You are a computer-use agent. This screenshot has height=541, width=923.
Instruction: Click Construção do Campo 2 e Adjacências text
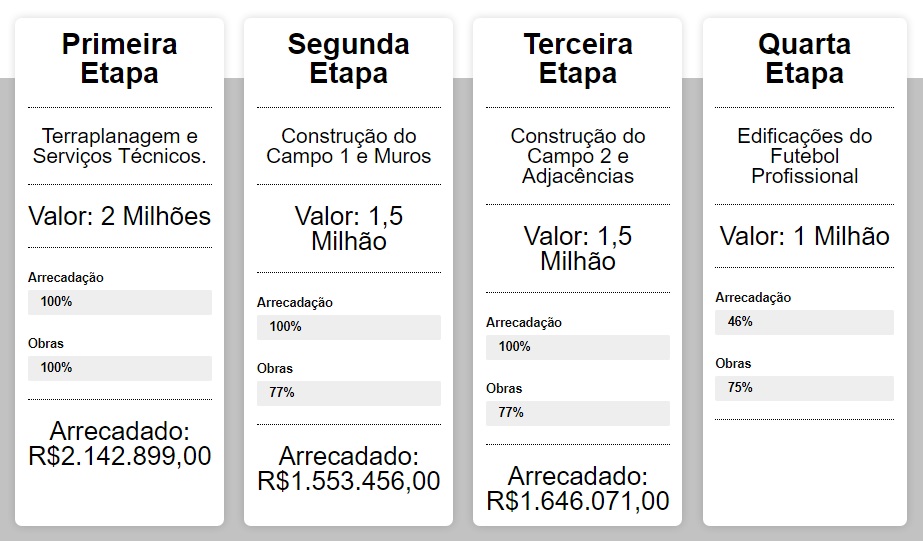click(577, 156)
